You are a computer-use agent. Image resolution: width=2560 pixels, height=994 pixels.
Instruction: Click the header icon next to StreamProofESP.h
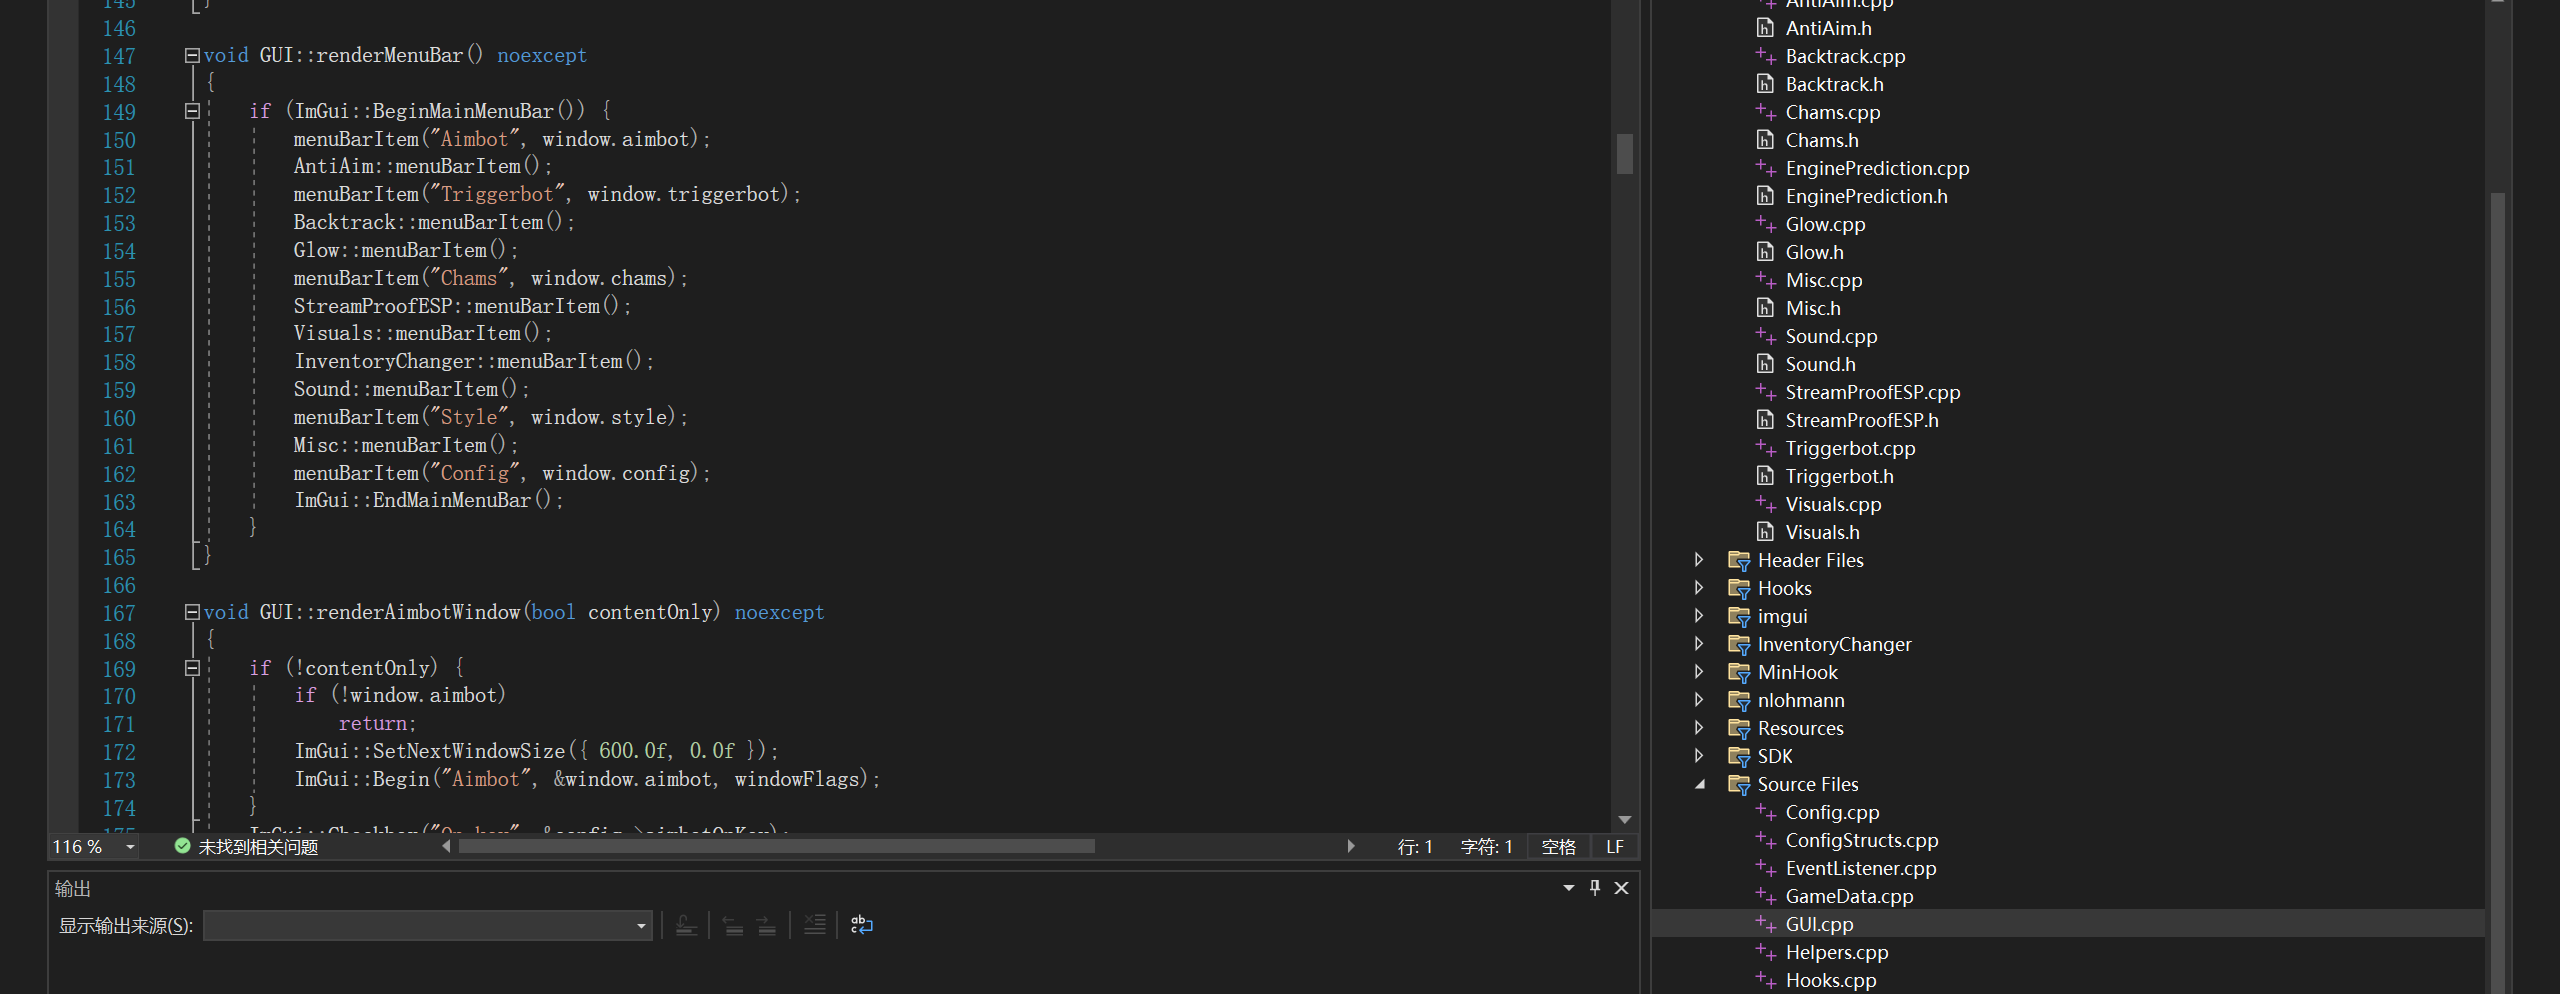1766,420
